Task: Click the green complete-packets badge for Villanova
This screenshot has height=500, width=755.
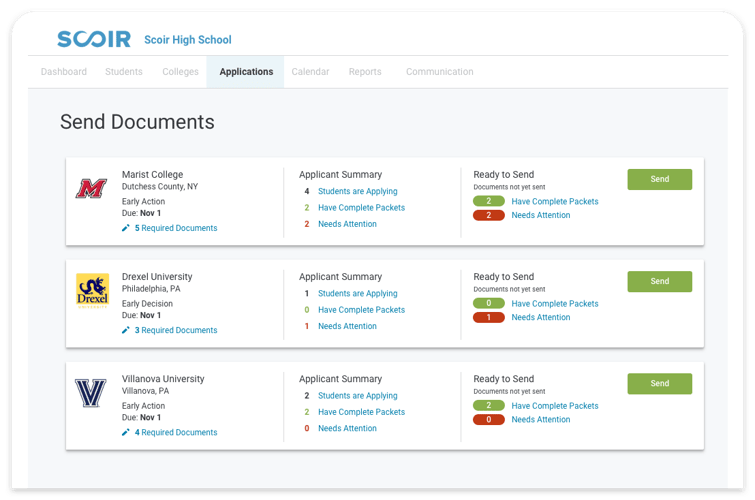Action: (x=489, y=405)
